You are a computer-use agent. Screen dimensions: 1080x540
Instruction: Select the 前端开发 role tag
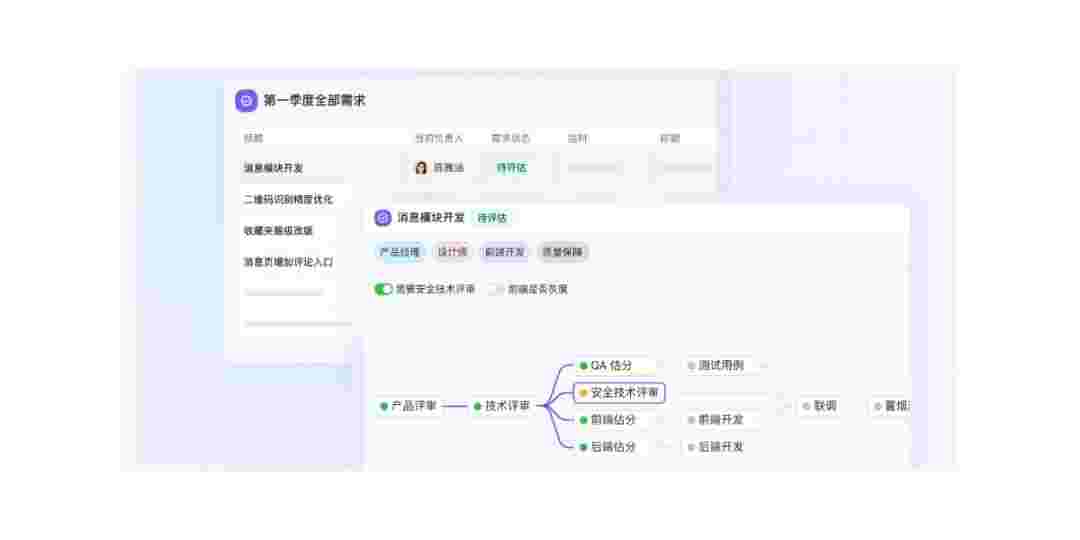[505, 252]
